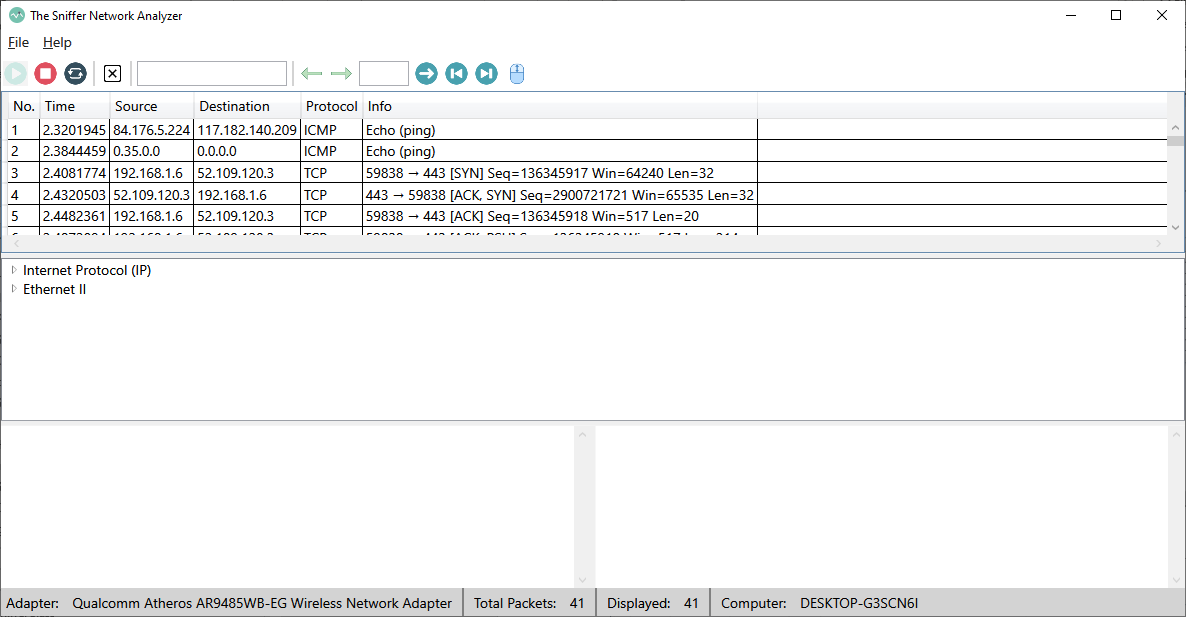Click the greyed-out Start capture play icon
The image size is (1186, 617).
[x=16, y=73]
